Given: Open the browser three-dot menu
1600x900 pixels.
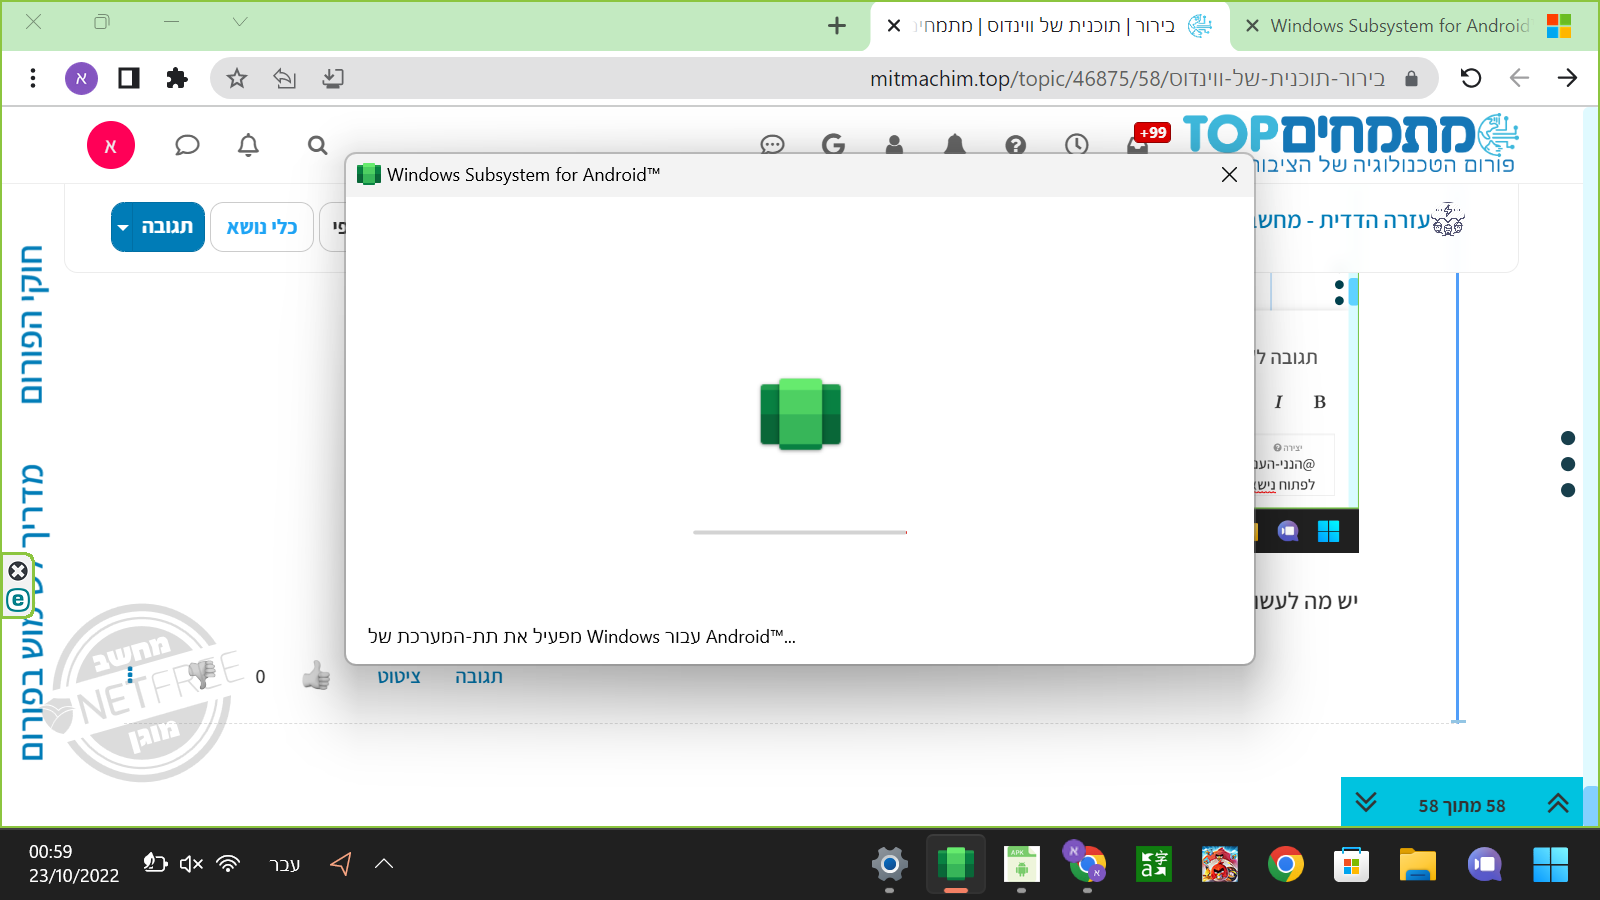Looking at the screenshot, I should coord(33,78).
